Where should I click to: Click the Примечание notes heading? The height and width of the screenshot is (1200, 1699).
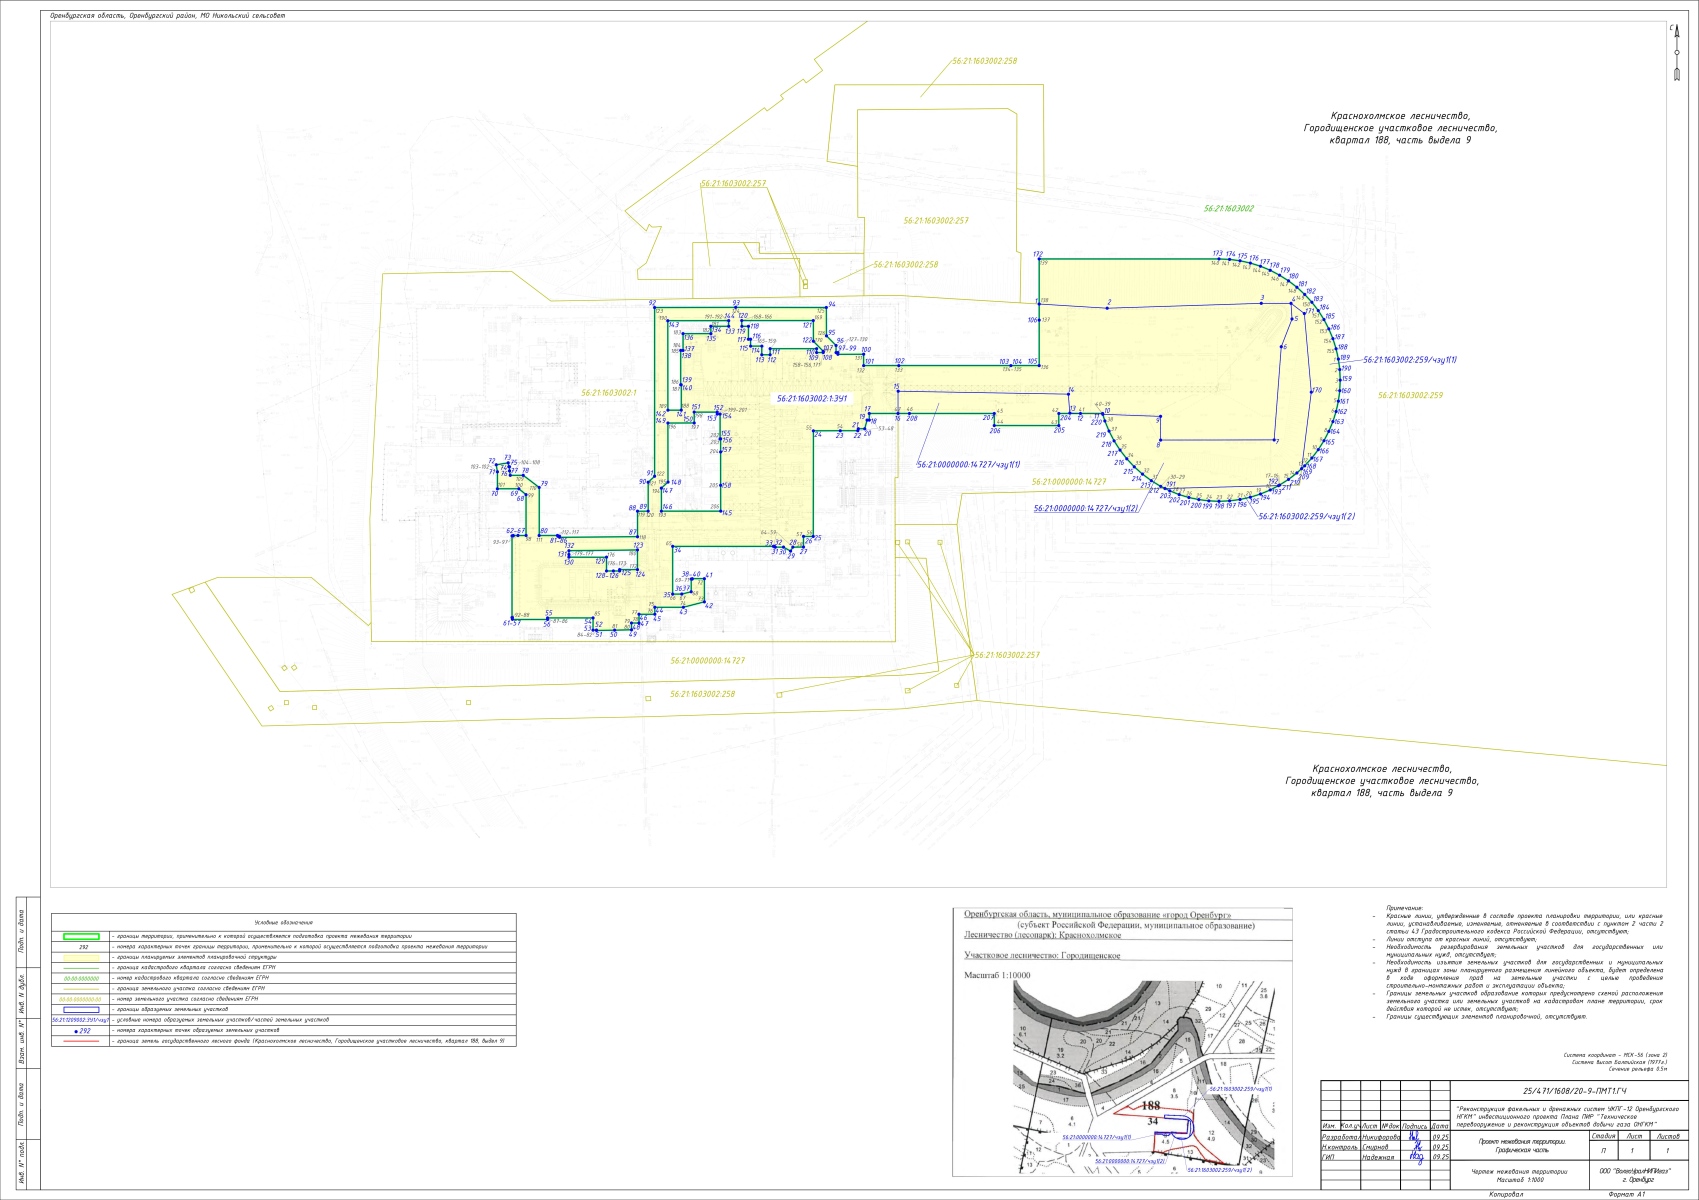point(1404,908)
